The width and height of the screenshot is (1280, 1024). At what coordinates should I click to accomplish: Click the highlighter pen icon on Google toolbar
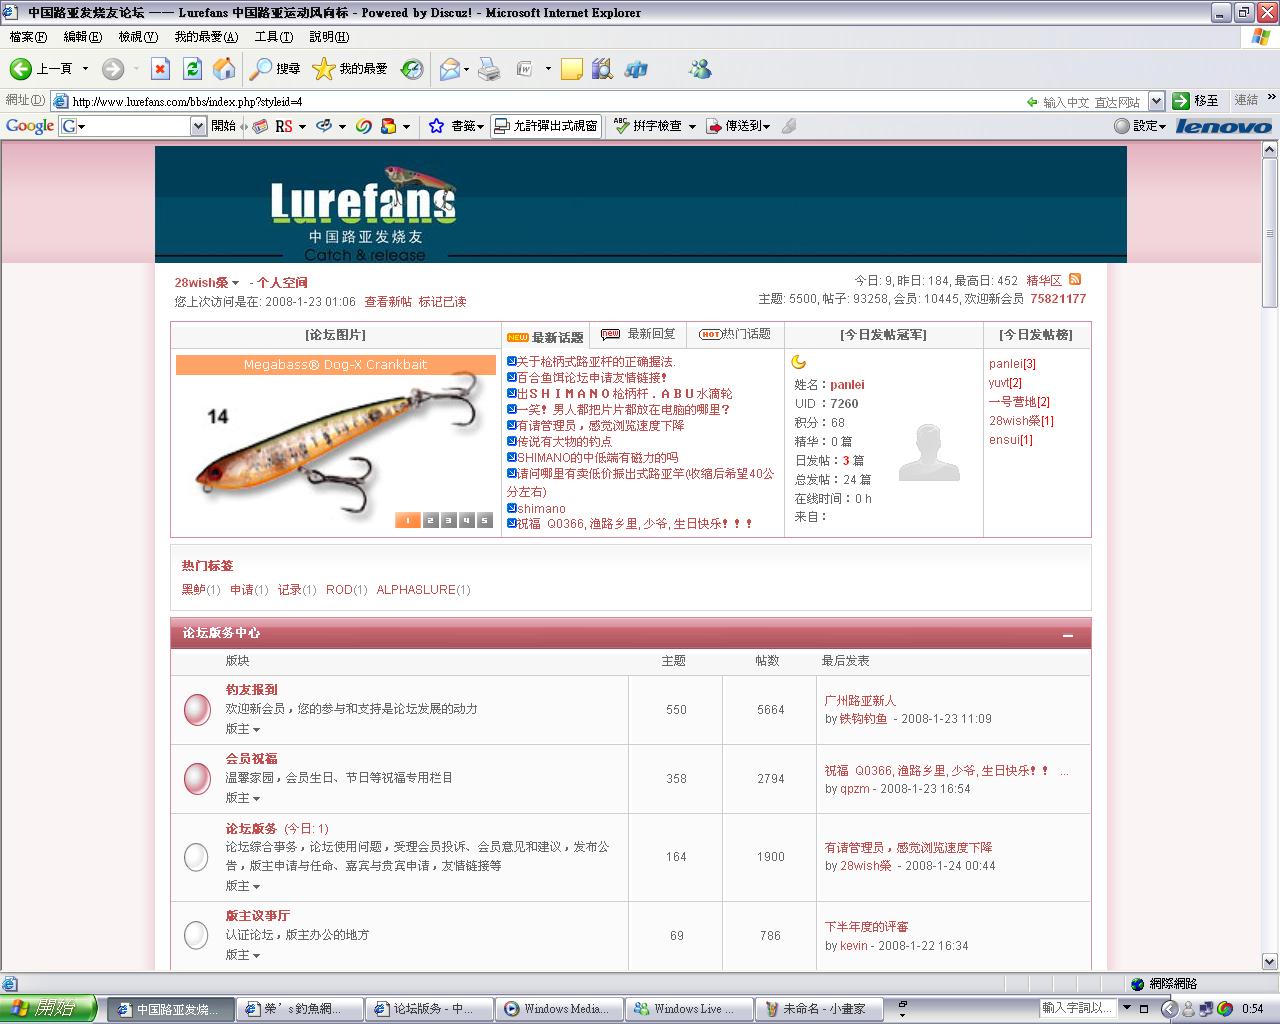coord(789,126)
